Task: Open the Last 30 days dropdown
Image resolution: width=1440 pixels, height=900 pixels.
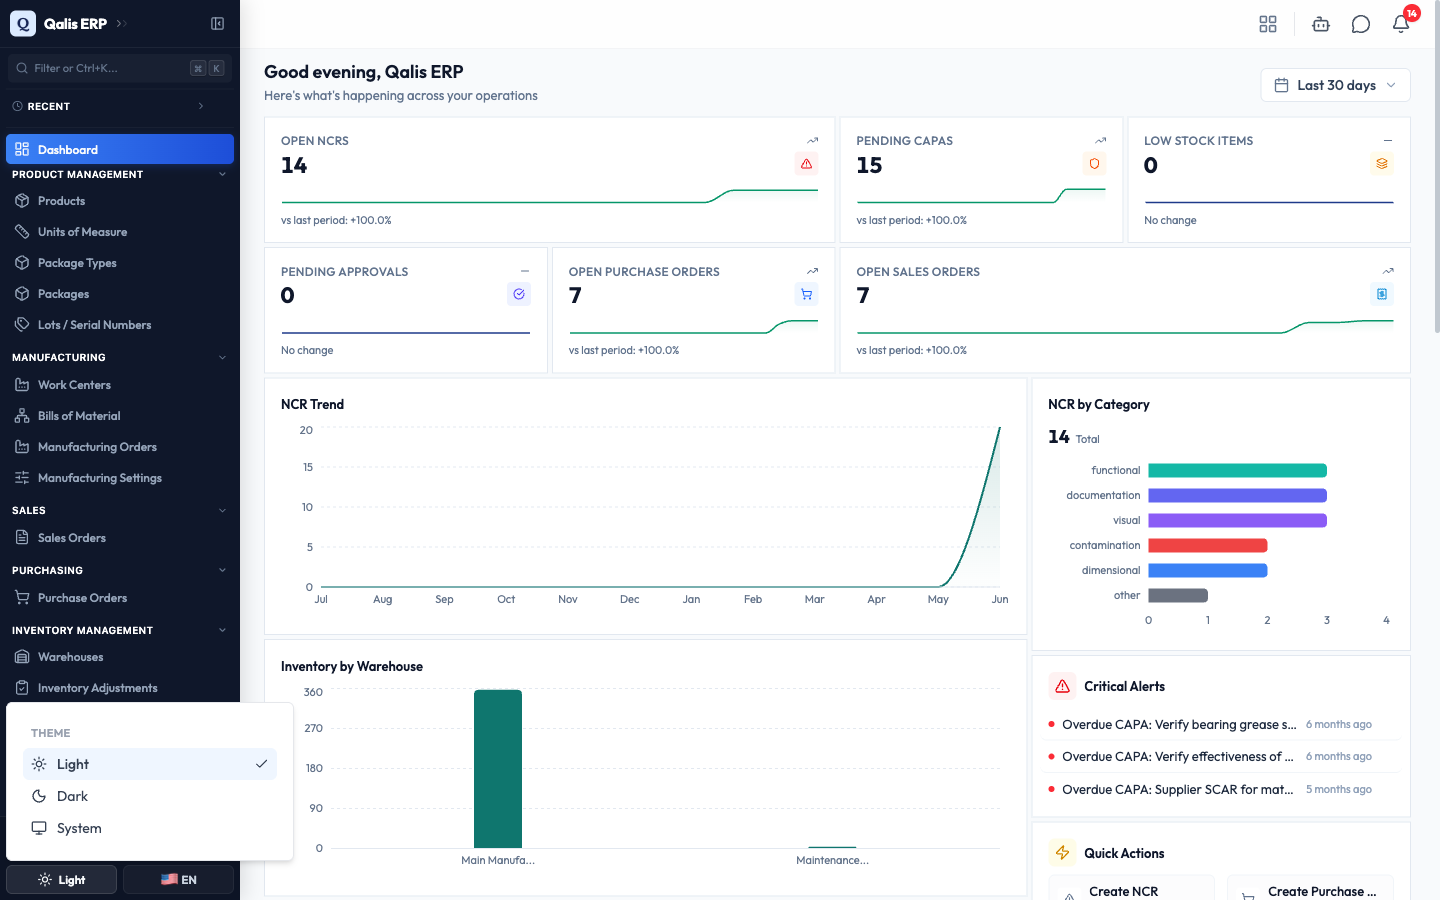Action: click(x=1335, y=85)
